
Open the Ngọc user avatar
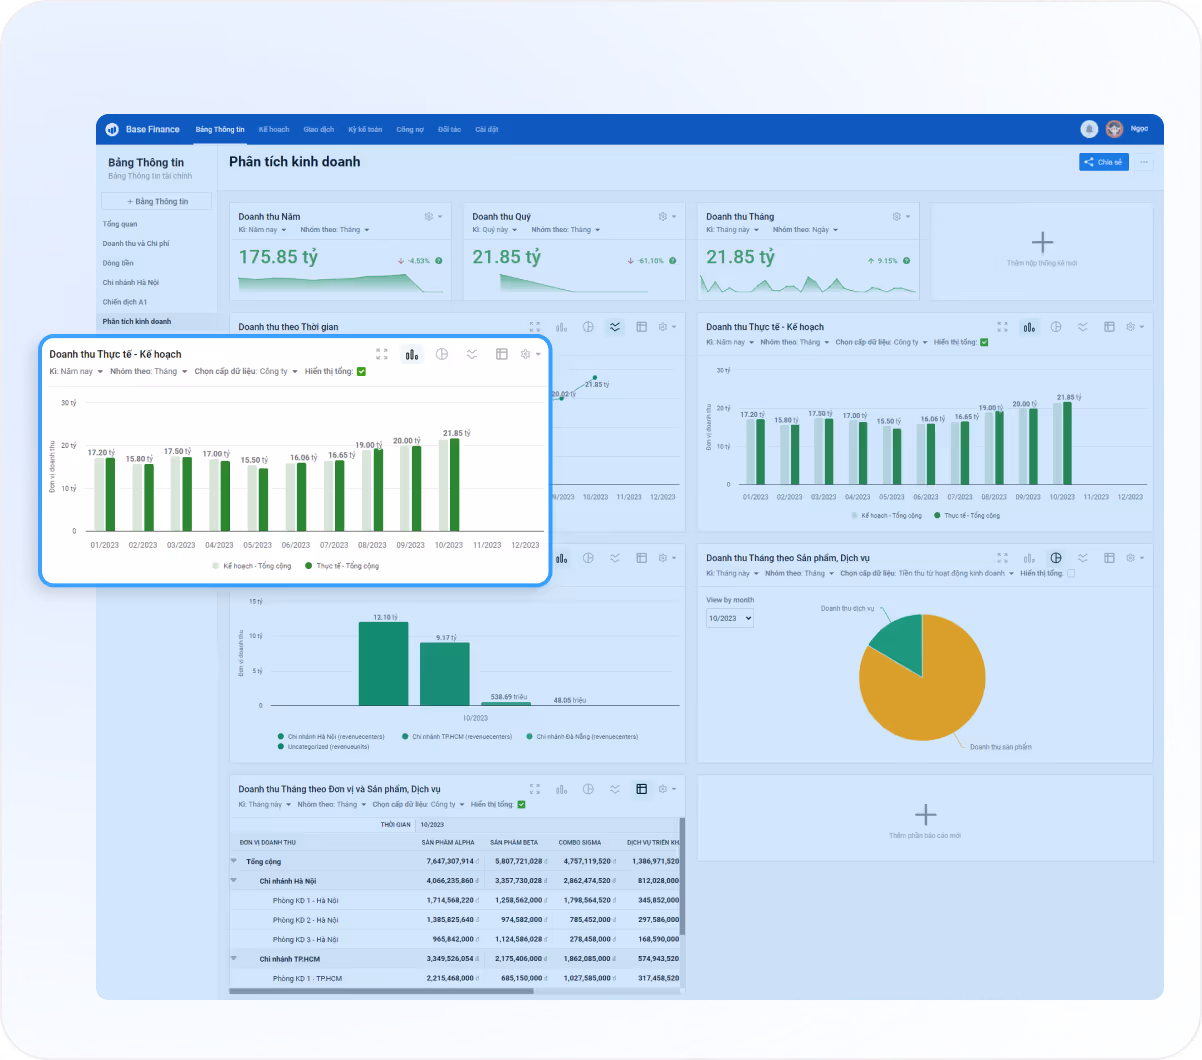pos(1114,129)
